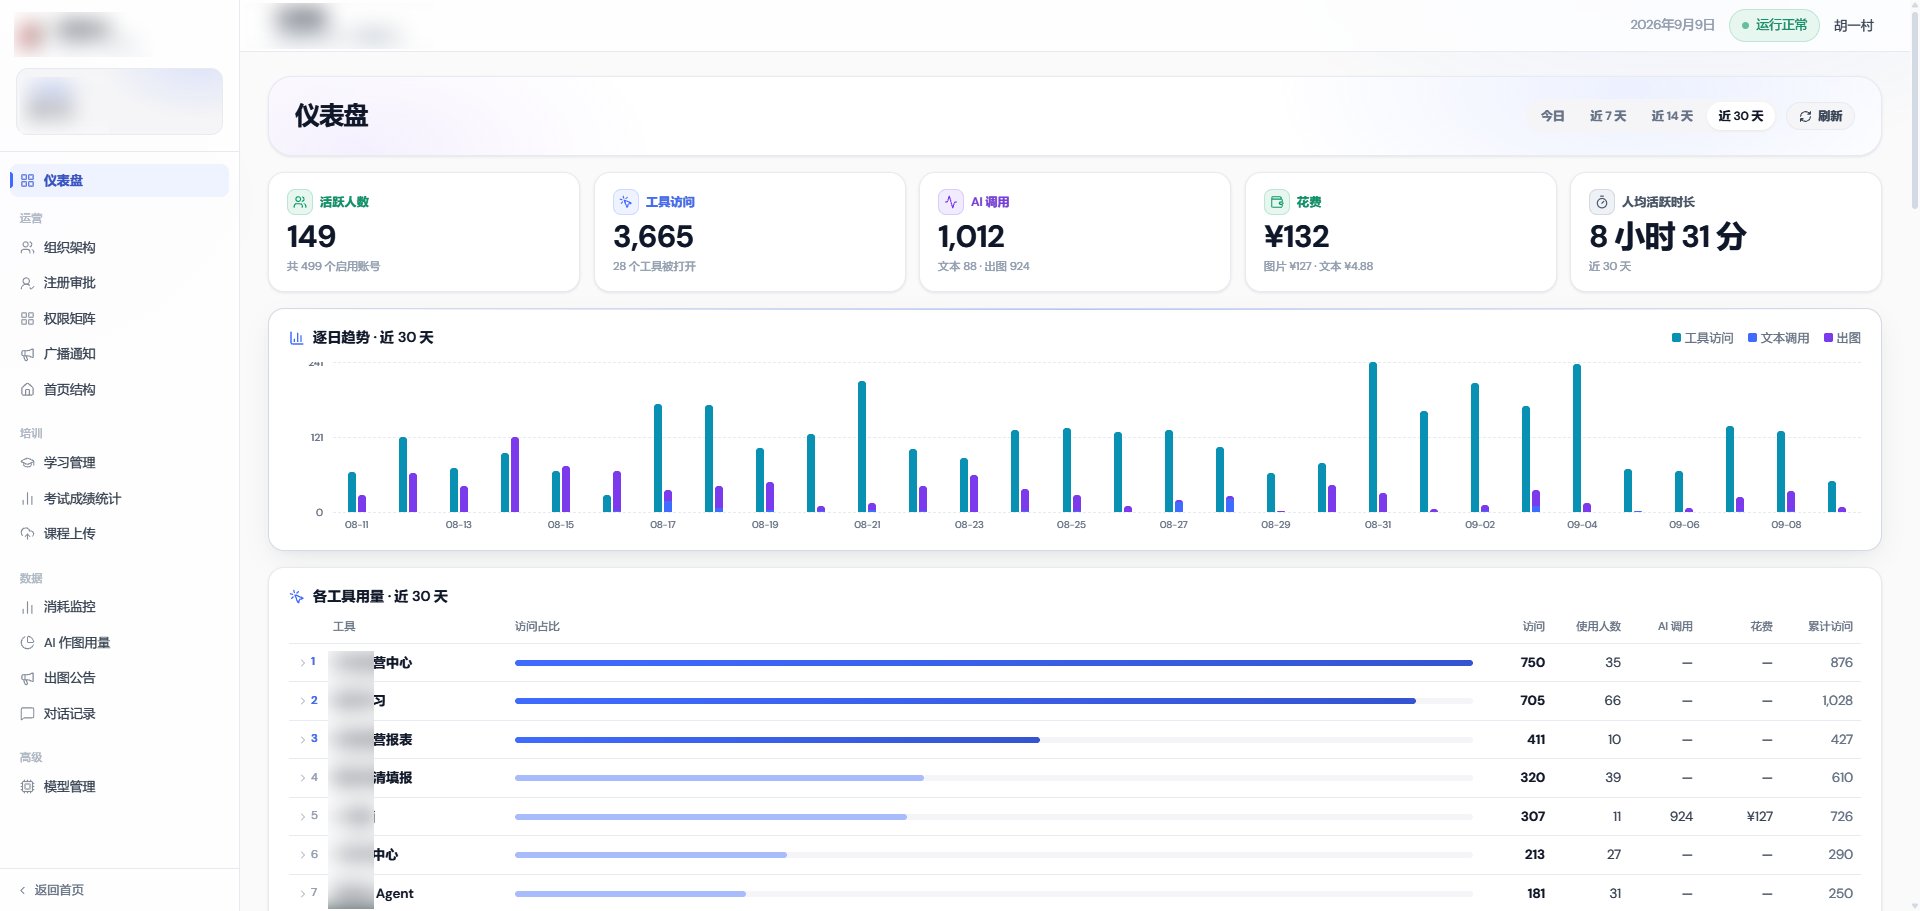Viewport: 1920px width, 911px height.
Task: Click the 运行正常 status badge
Action: tap(1774, 25)
